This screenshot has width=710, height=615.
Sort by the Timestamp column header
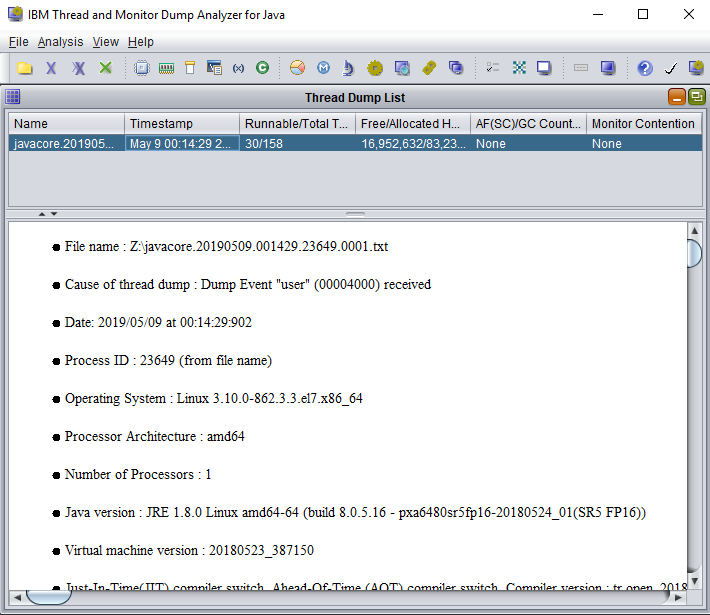(182, 123)
